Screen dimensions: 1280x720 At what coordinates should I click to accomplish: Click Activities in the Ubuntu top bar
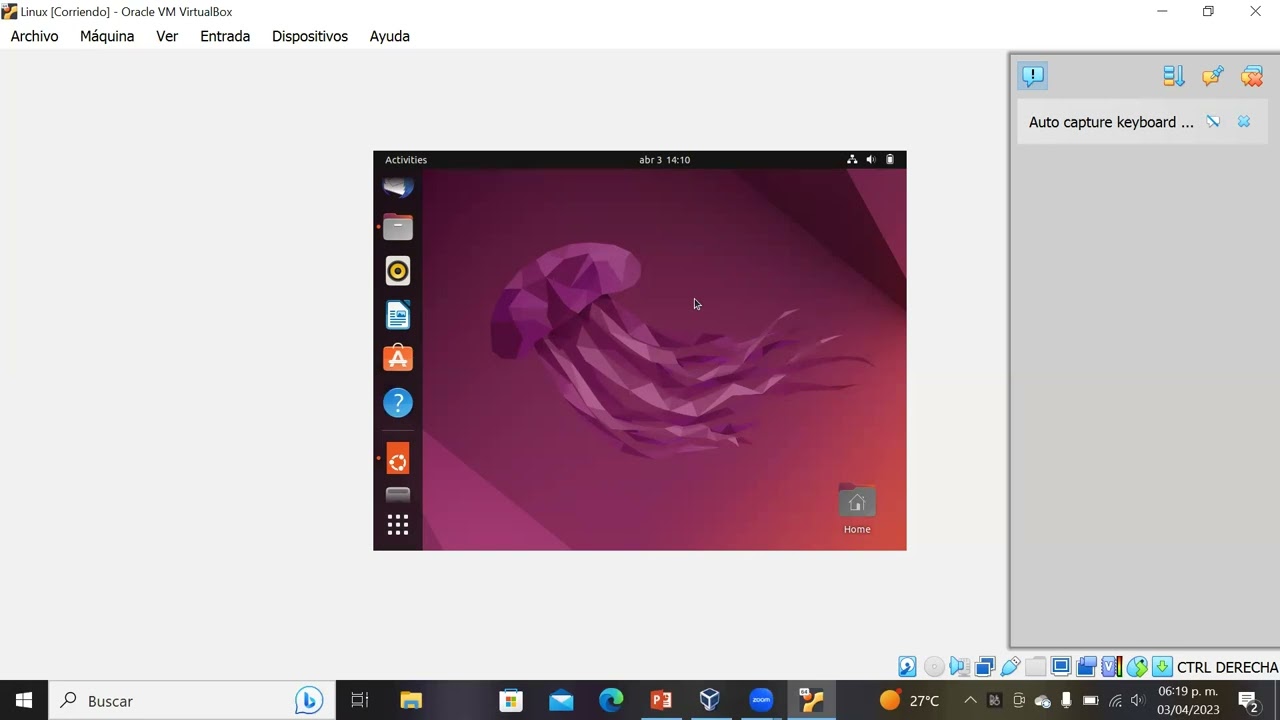(406, 160)
